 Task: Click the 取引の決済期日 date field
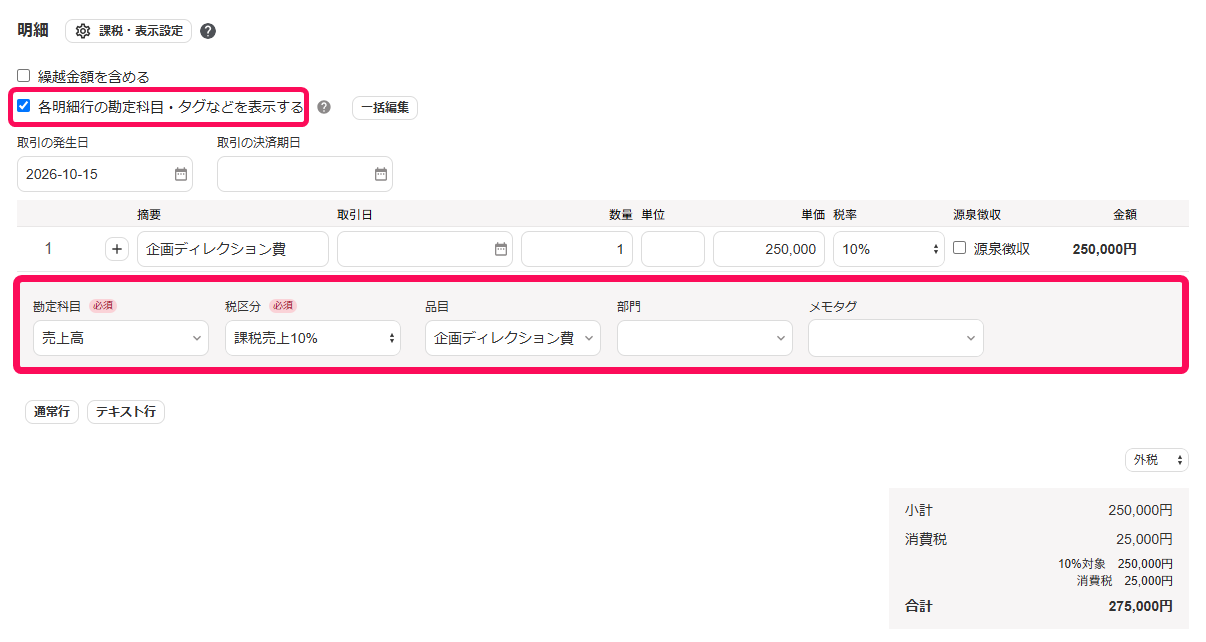[305, 174]
